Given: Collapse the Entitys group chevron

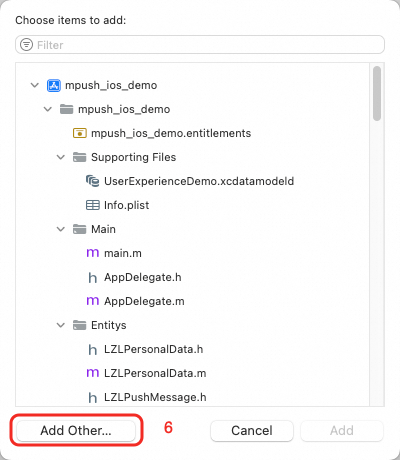Looking at the screenshot, I should click(61, 325).
